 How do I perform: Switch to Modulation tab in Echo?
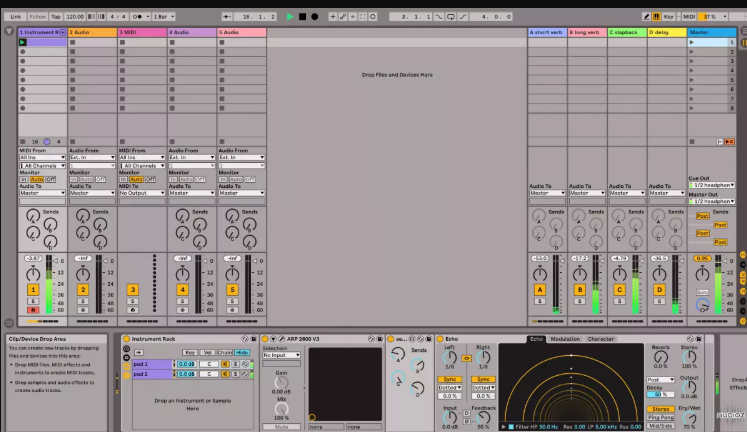coord(565,339)
